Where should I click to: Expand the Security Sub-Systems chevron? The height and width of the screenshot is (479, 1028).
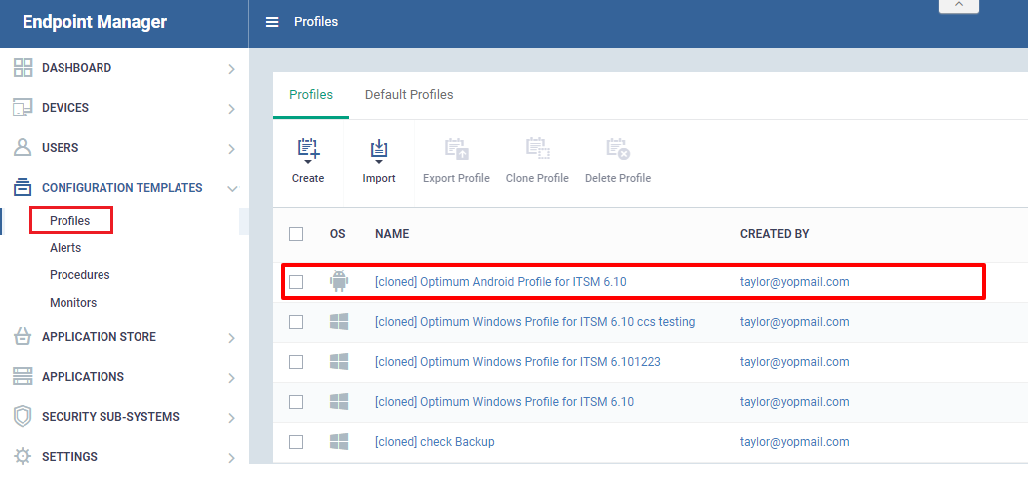(231, 418)
